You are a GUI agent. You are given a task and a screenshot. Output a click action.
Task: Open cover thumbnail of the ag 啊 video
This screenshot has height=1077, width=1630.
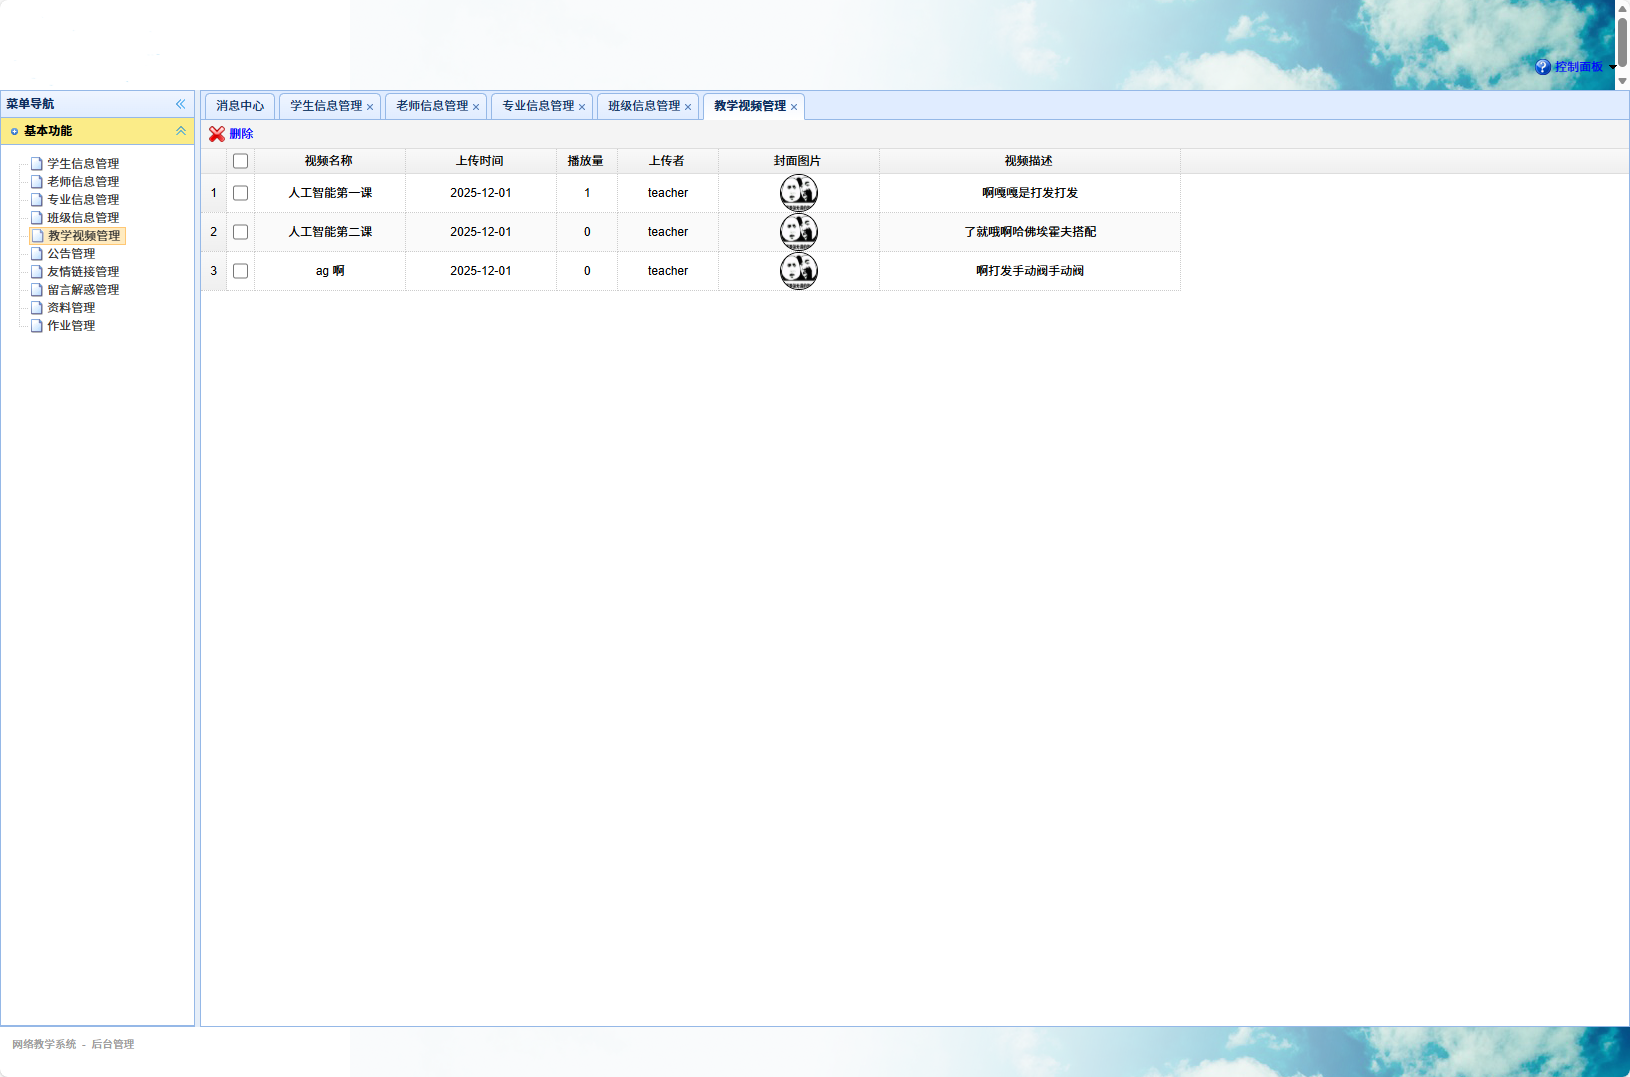point(799,271)
